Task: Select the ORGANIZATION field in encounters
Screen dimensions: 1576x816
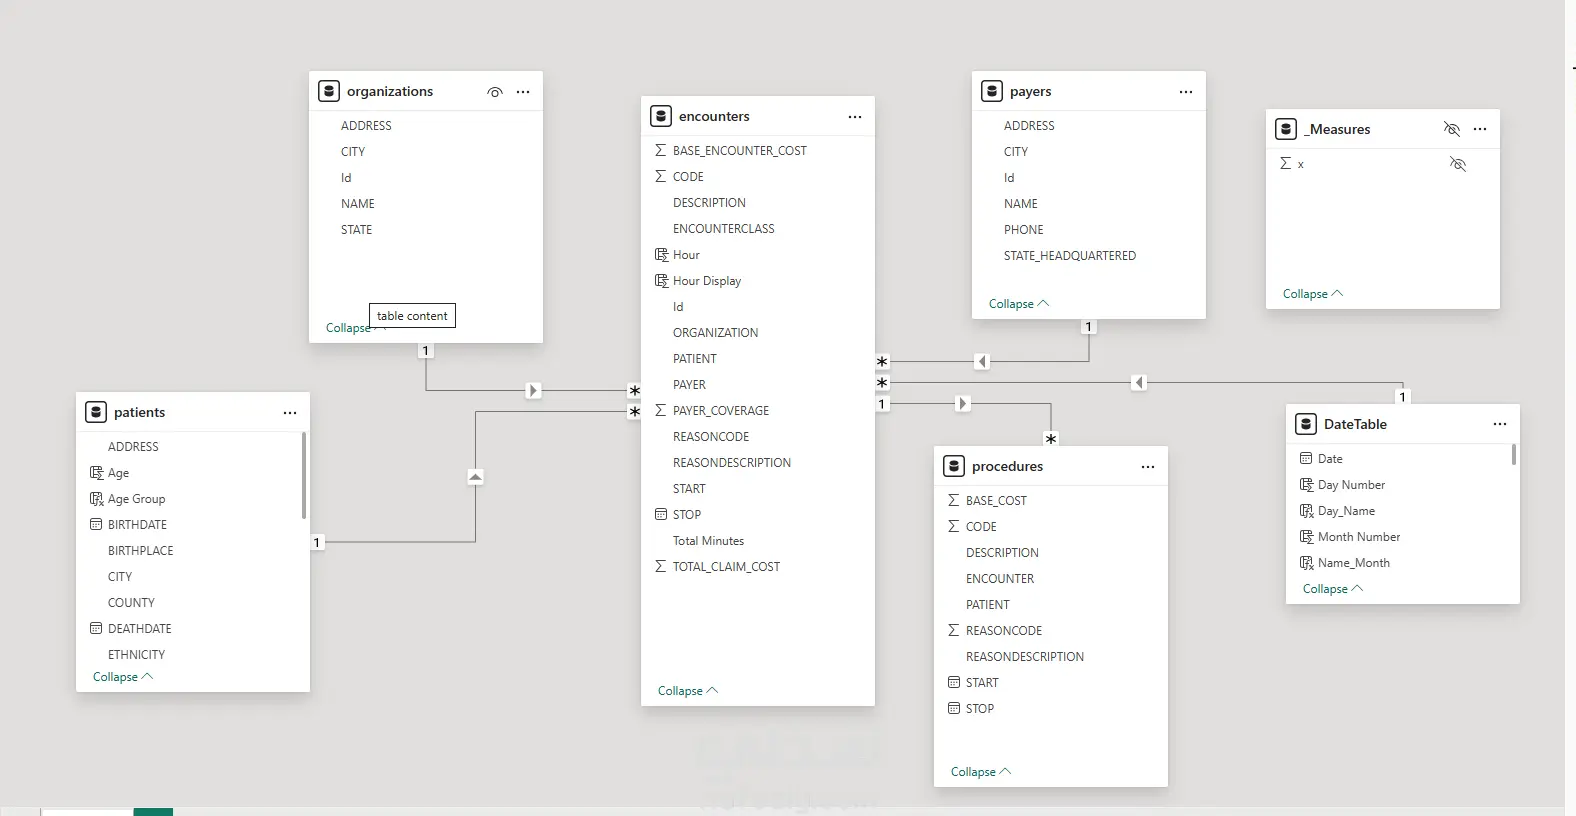Action: tap(715, 333)
